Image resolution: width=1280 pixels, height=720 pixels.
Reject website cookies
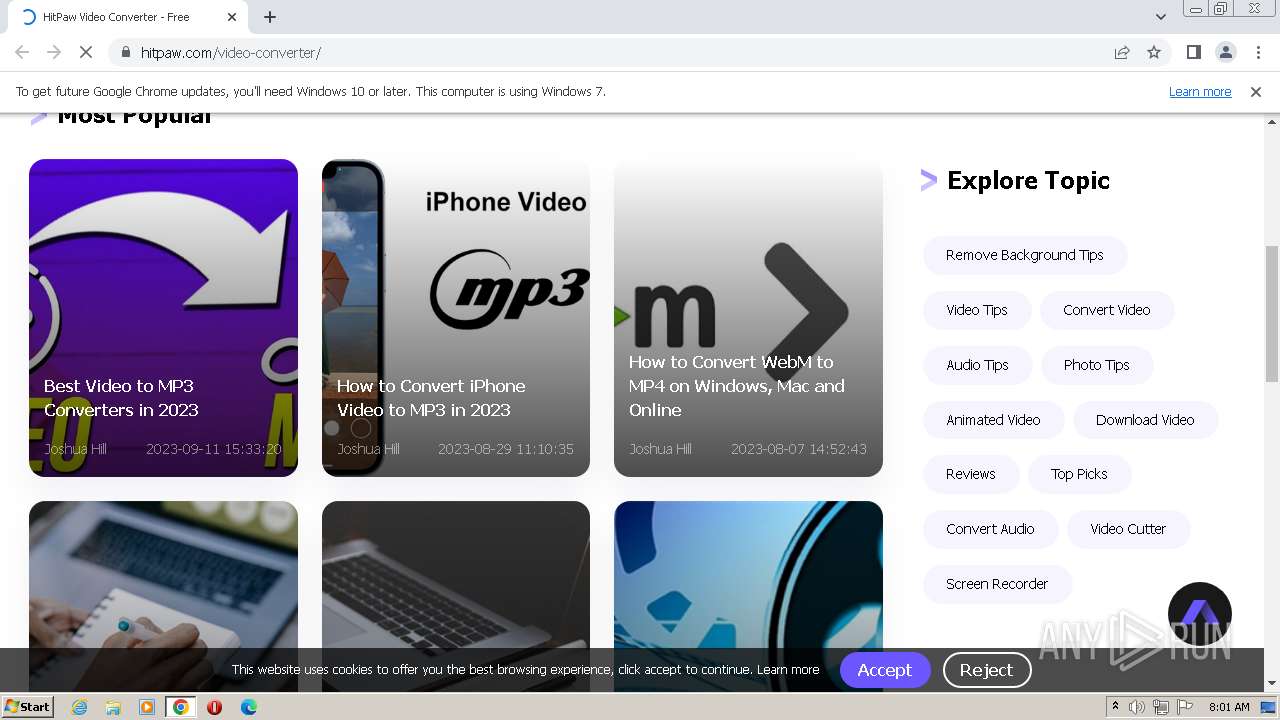point(987,670)
